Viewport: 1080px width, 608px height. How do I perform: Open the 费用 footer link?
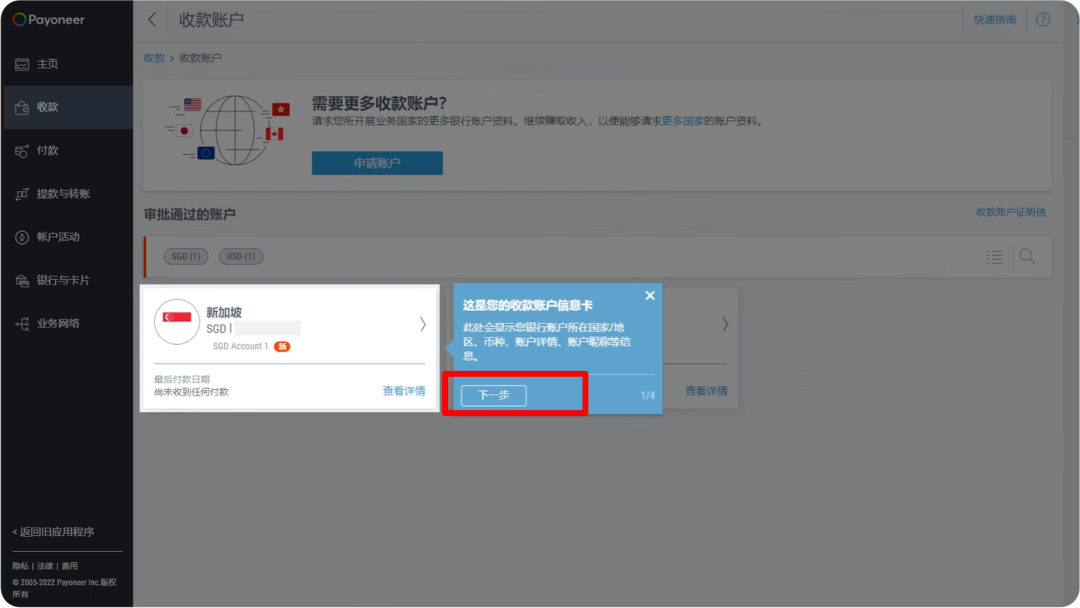tap(70, 566)
